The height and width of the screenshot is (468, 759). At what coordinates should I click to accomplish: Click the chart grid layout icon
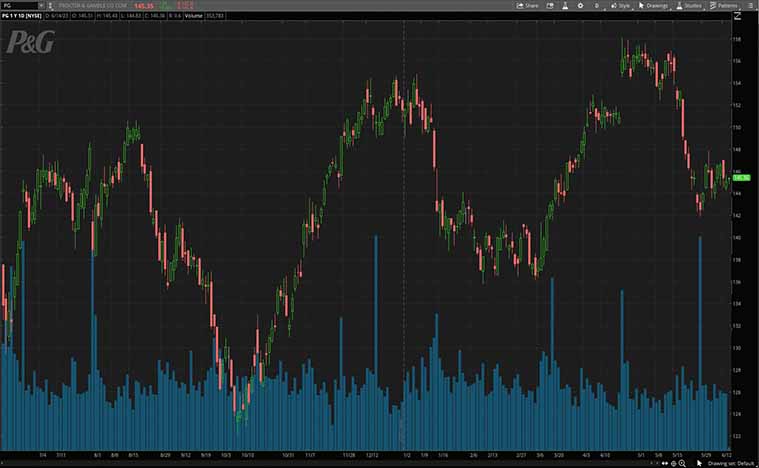550,6
